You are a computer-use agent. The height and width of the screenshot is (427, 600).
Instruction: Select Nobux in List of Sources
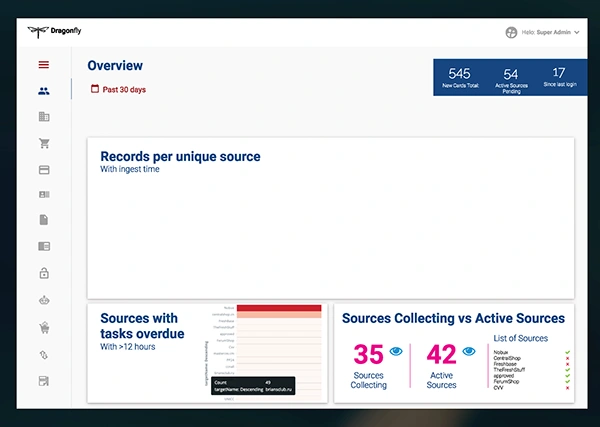[501, 352]
